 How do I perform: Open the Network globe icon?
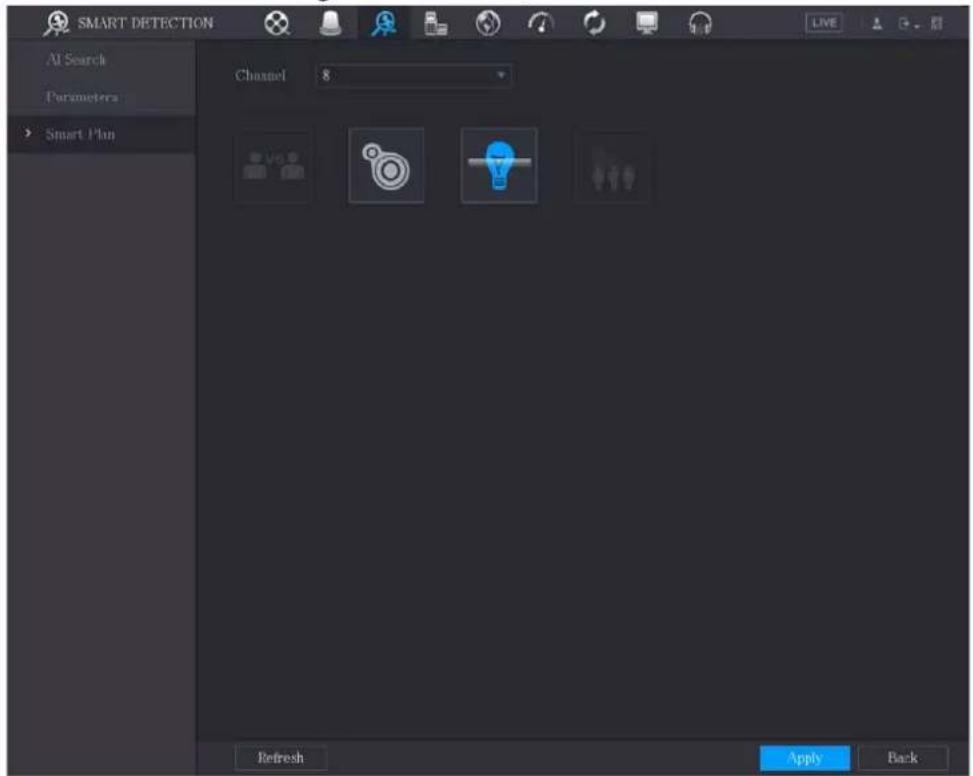coord(488,24)
